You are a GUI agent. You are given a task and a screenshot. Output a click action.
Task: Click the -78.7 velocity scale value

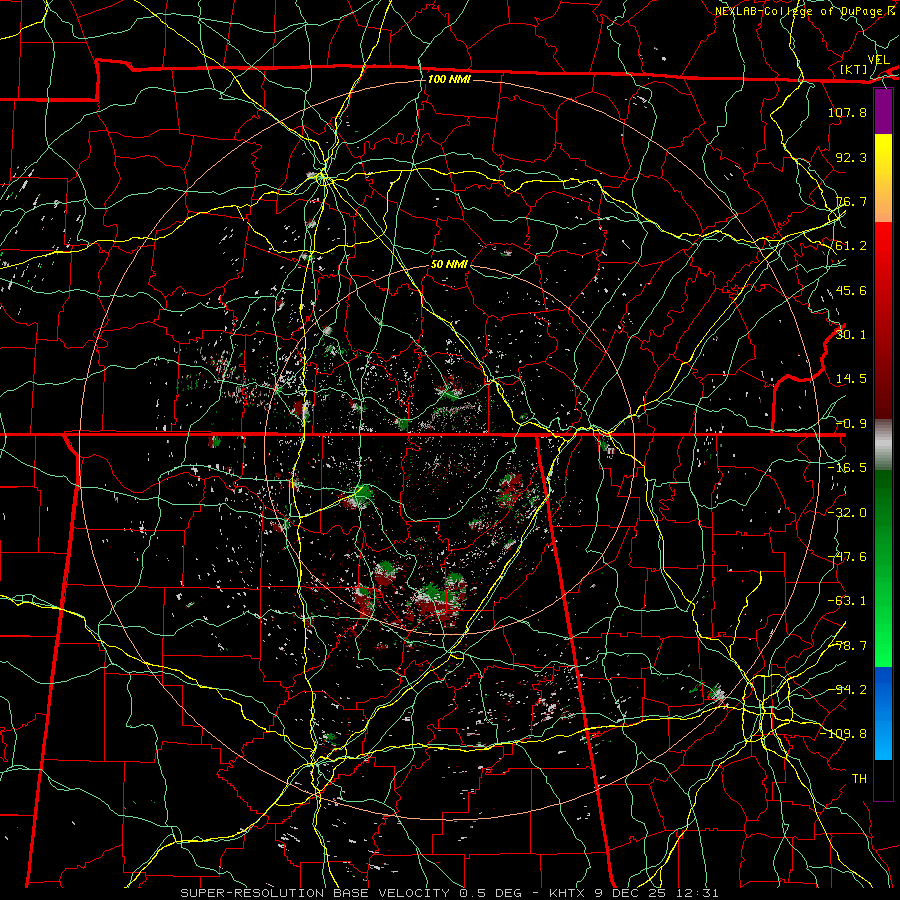[x=847, y=646]
